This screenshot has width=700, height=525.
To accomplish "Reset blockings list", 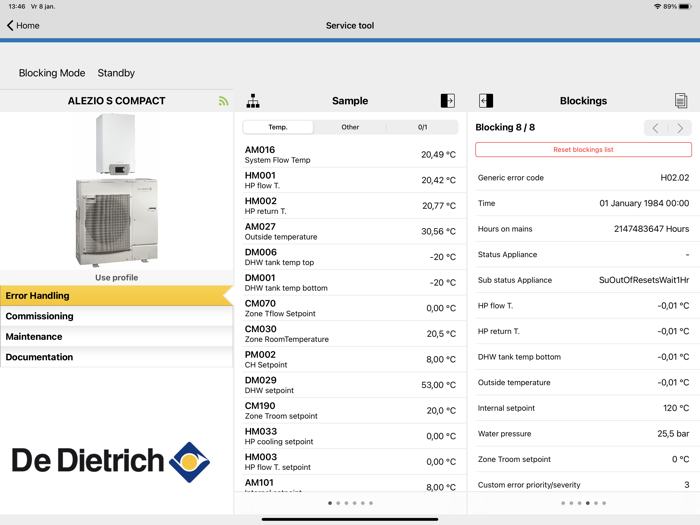I will [583, 150].
